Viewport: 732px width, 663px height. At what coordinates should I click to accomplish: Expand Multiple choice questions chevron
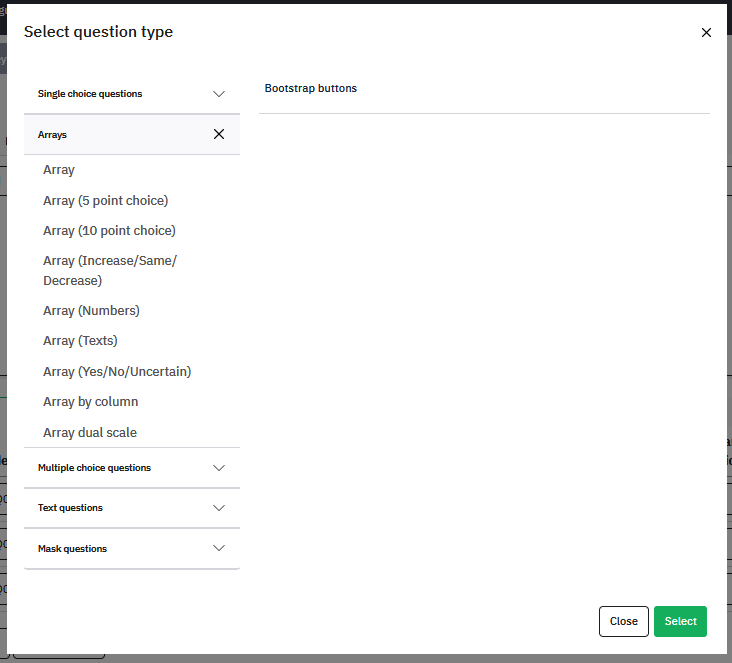tap(218, 468)
